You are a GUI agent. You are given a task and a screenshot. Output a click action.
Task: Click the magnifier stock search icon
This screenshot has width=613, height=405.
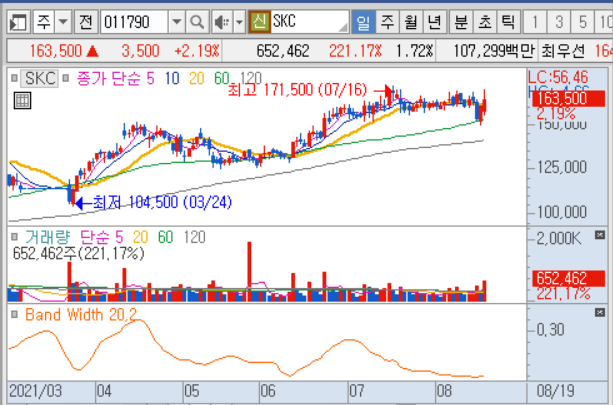(197, 22)
